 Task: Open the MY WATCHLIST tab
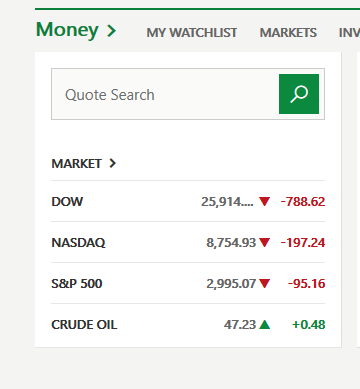point(192,33)
